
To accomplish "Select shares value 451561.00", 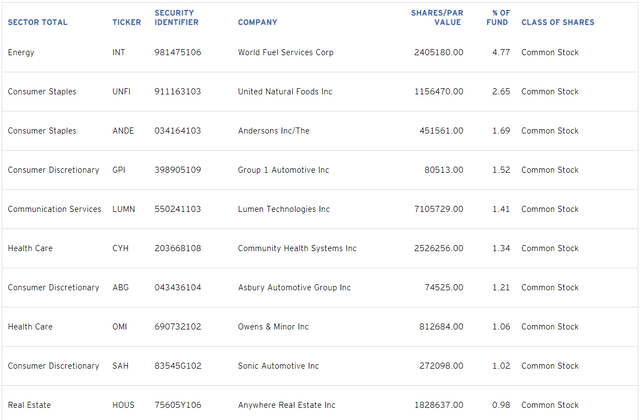I will pyautogui.click(x=441, y=131).
